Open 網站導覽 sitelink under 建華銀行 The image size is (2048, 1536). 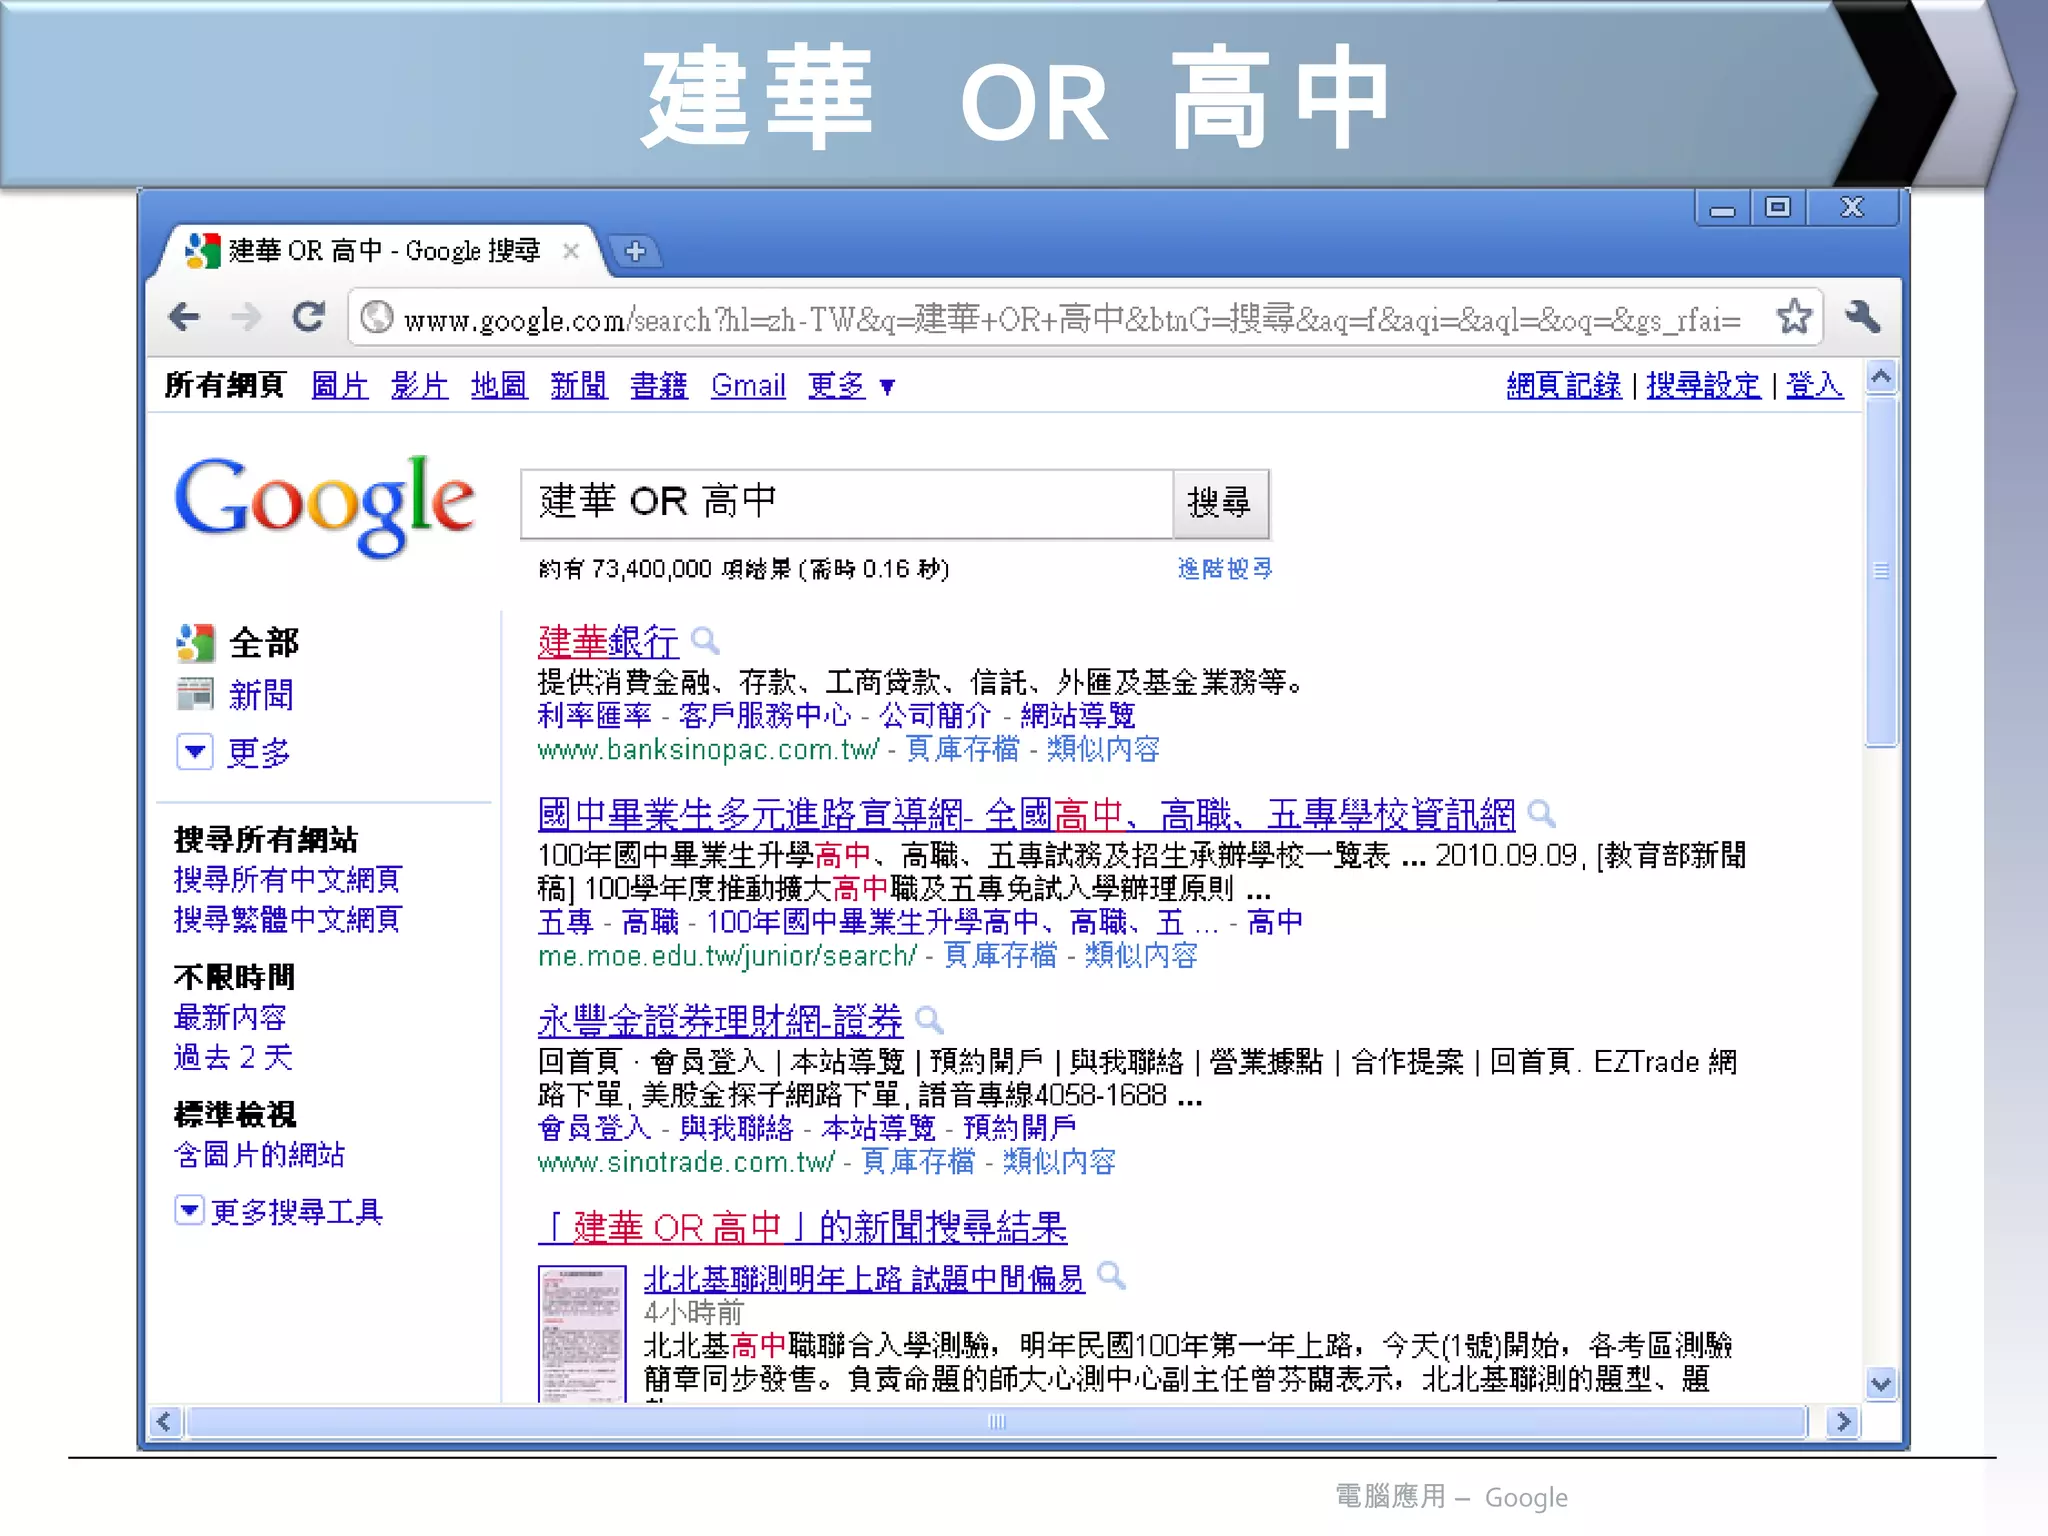[x=1078, y=715]
